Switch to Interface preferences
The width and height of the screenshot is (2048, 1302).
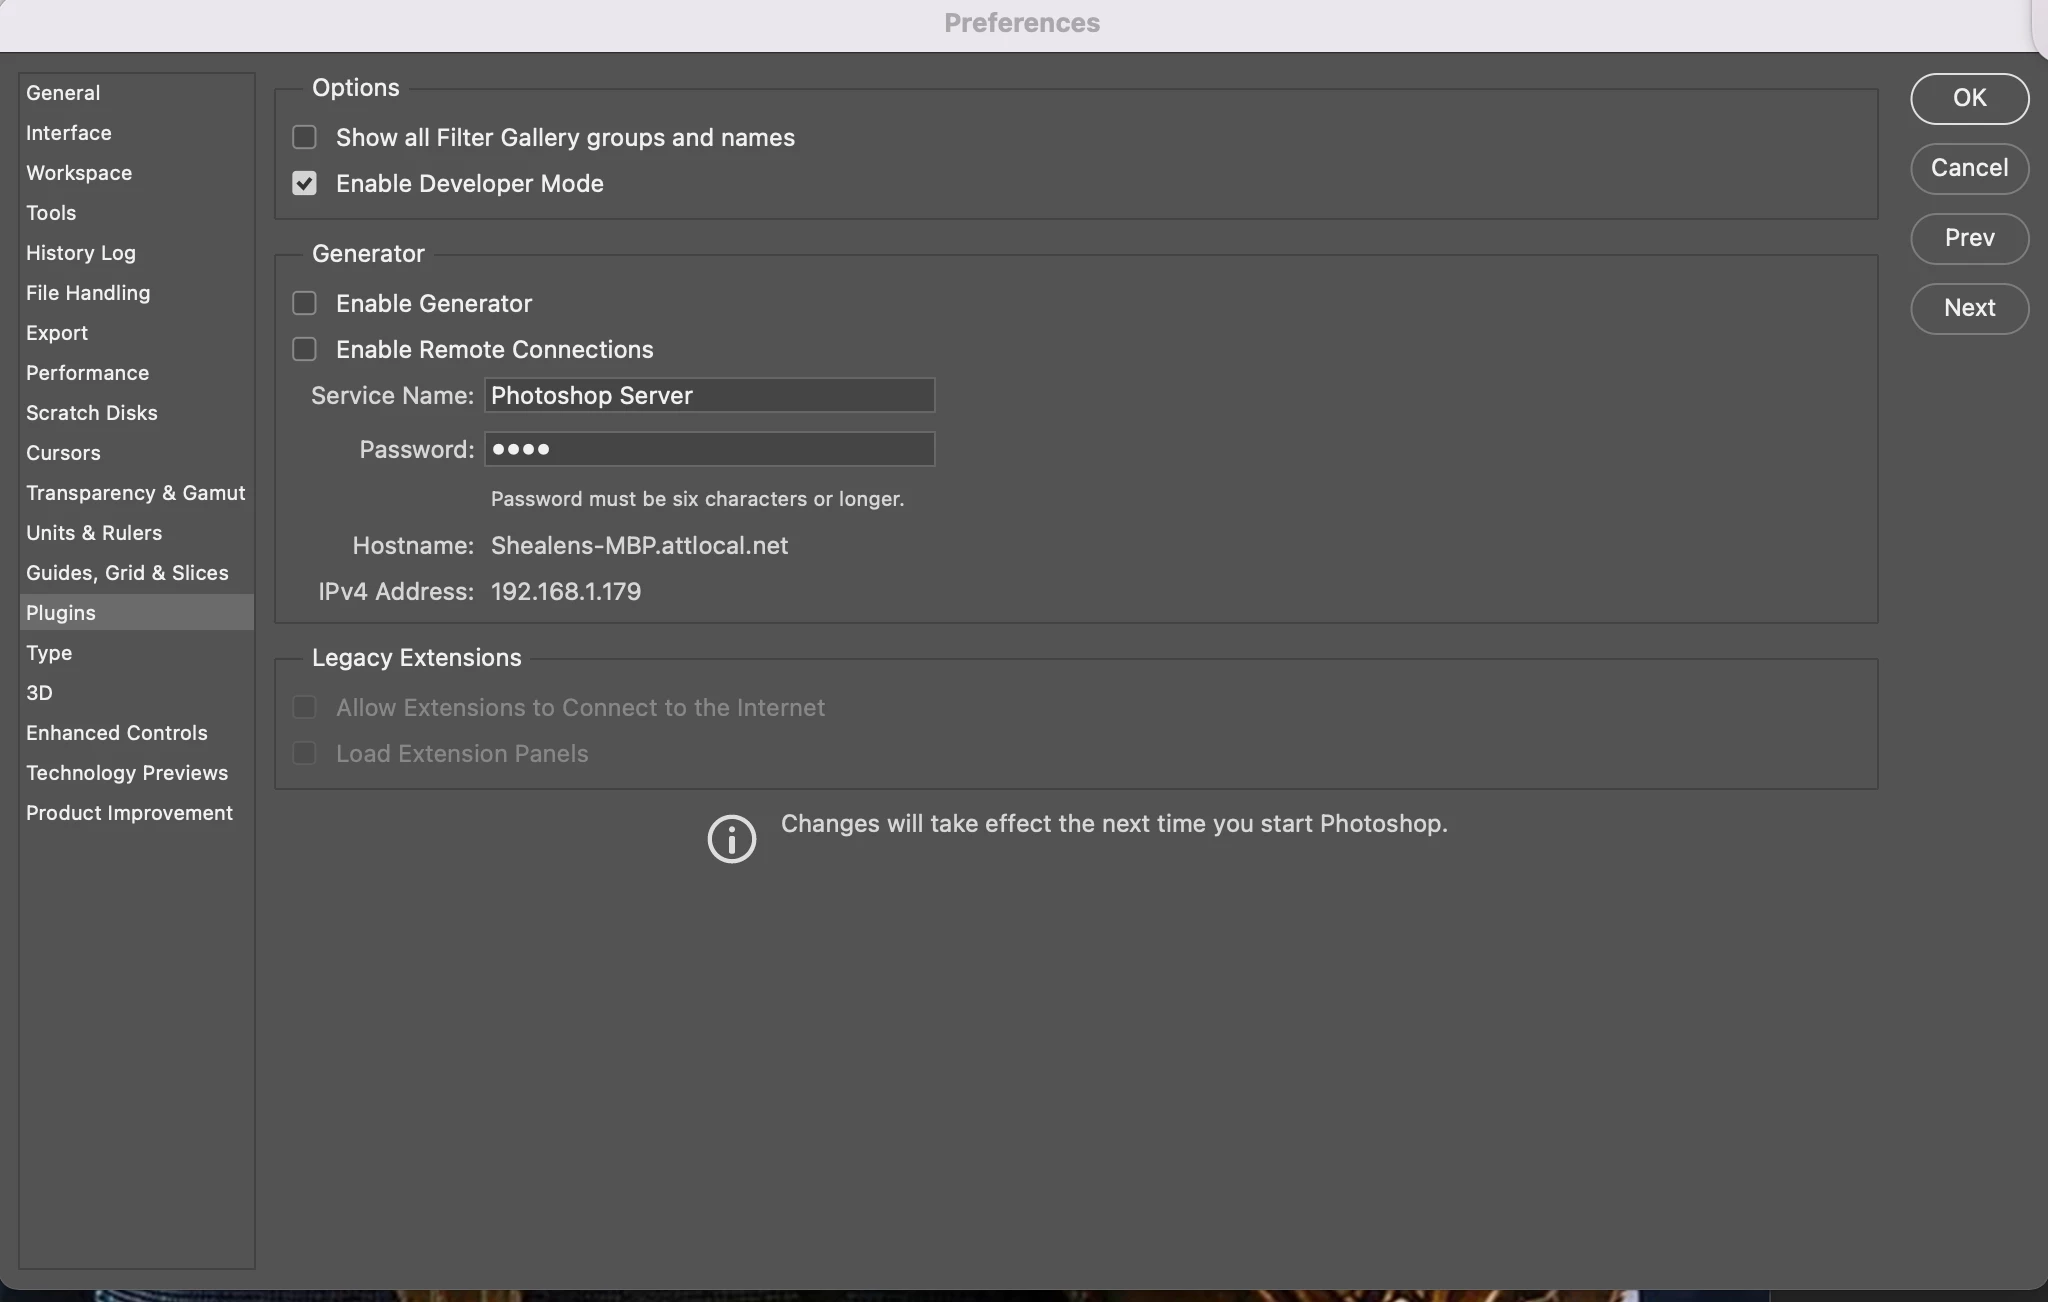(68, 133)
